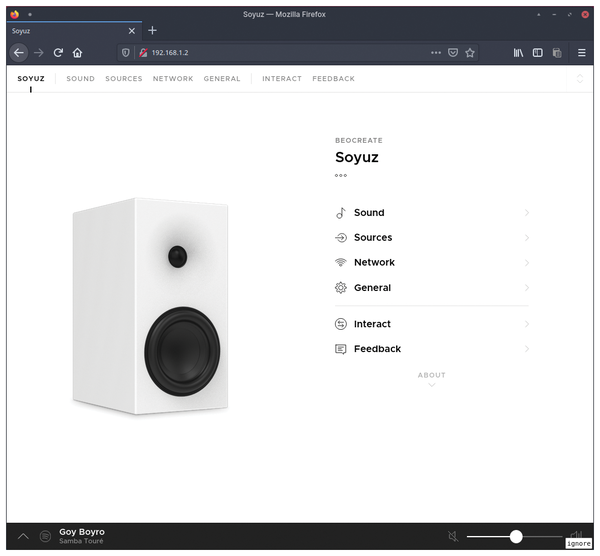Image resolution: width=600 pixels, height=556 pixels.
Task: Click chevron on Sound row
Action: point(527,213)
